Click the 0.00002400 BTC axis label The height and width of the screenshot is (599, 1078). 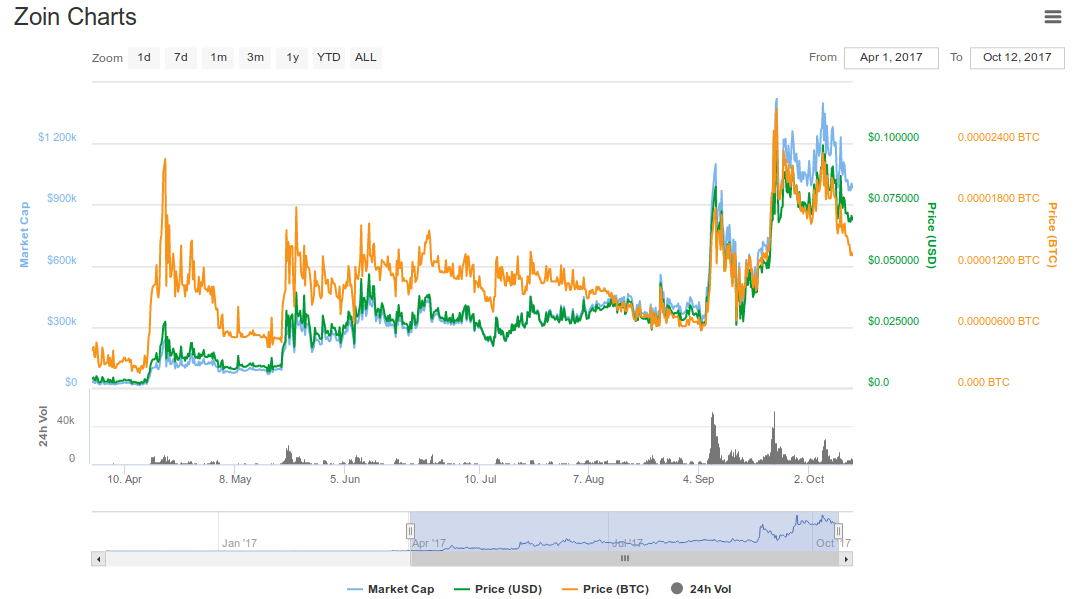click(998, 138)
